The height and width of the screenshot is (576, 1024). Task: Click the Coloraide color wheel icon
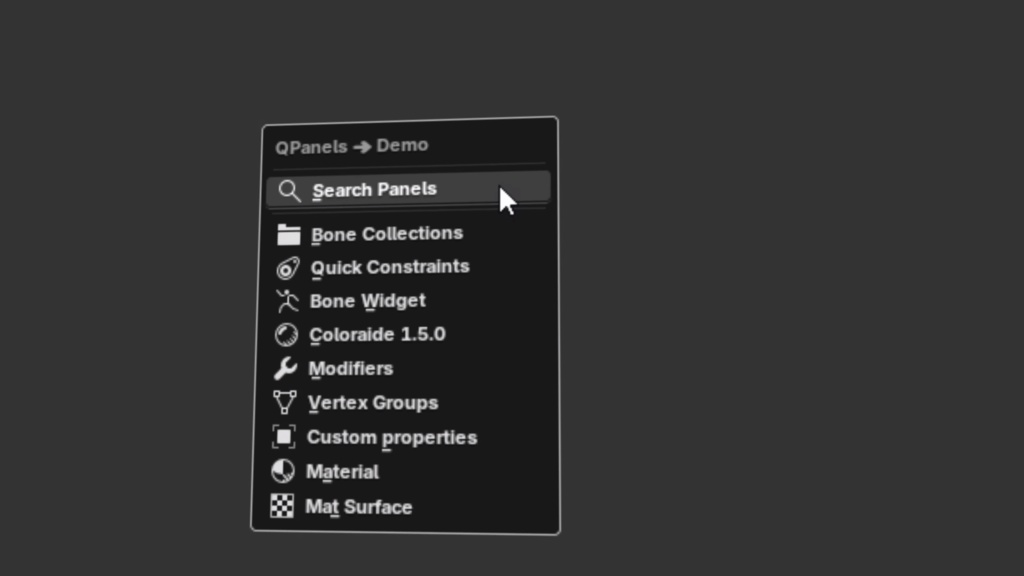pos(286,334)
